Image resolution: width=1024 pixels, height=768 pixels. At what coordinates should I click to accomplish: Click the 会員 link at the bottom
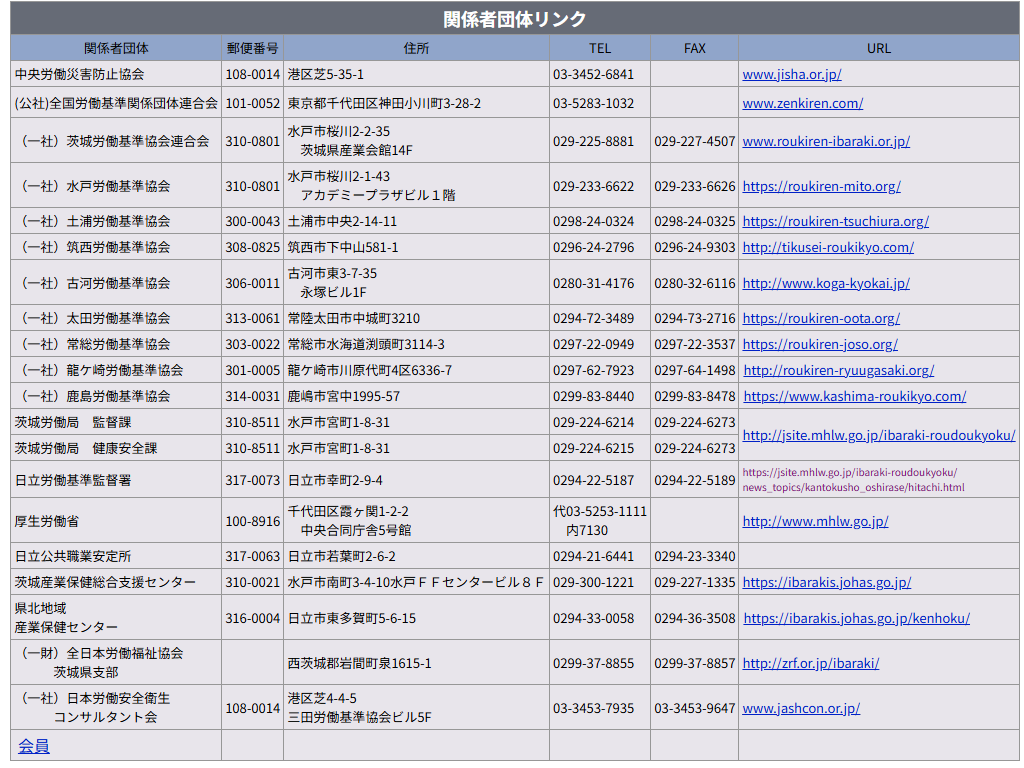tap(34, 746)
